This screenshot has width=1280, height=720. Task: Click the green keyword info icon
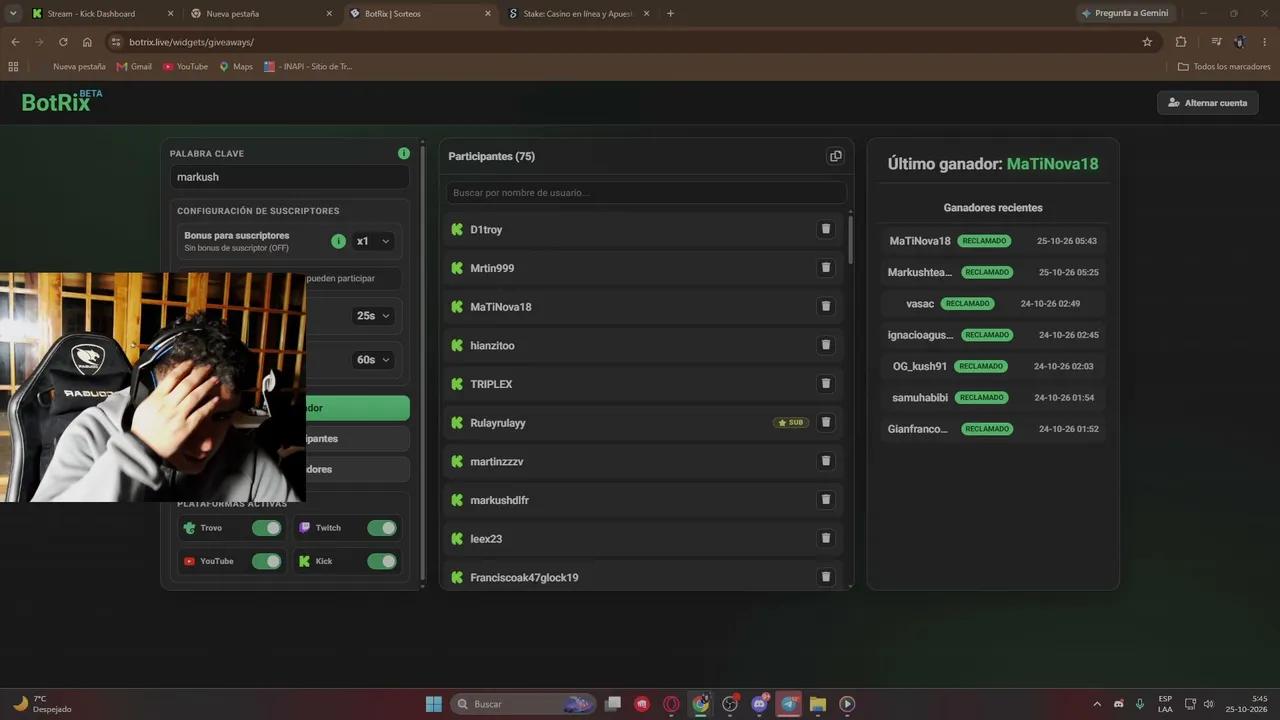coord(404,153)
